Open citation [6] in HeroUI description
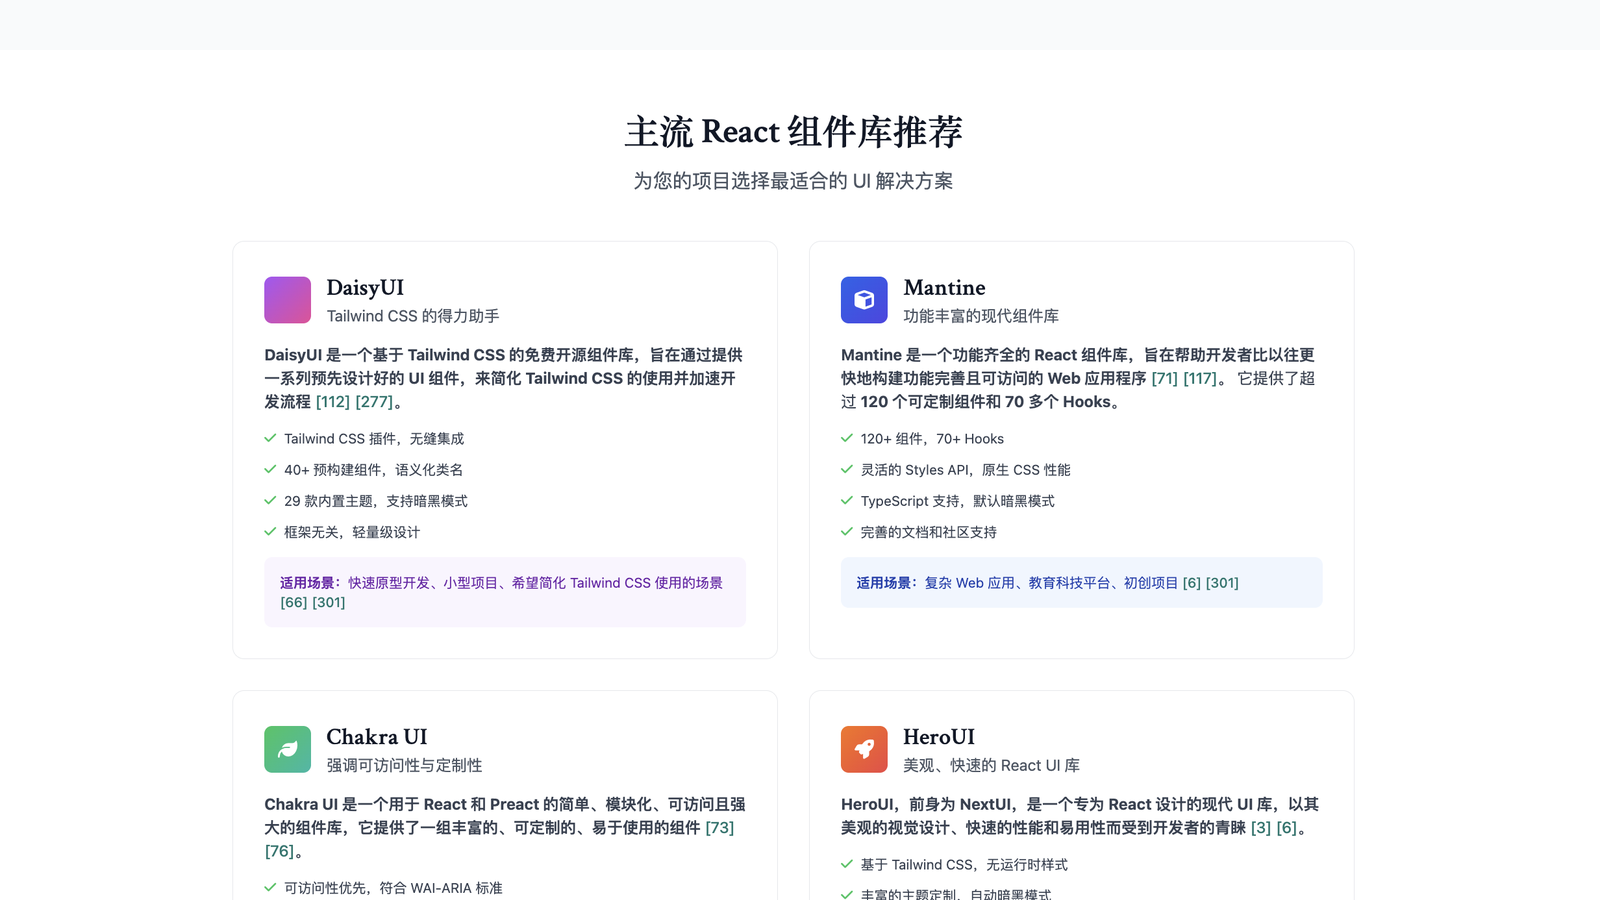1600x900 pixels. (1287, 828)
